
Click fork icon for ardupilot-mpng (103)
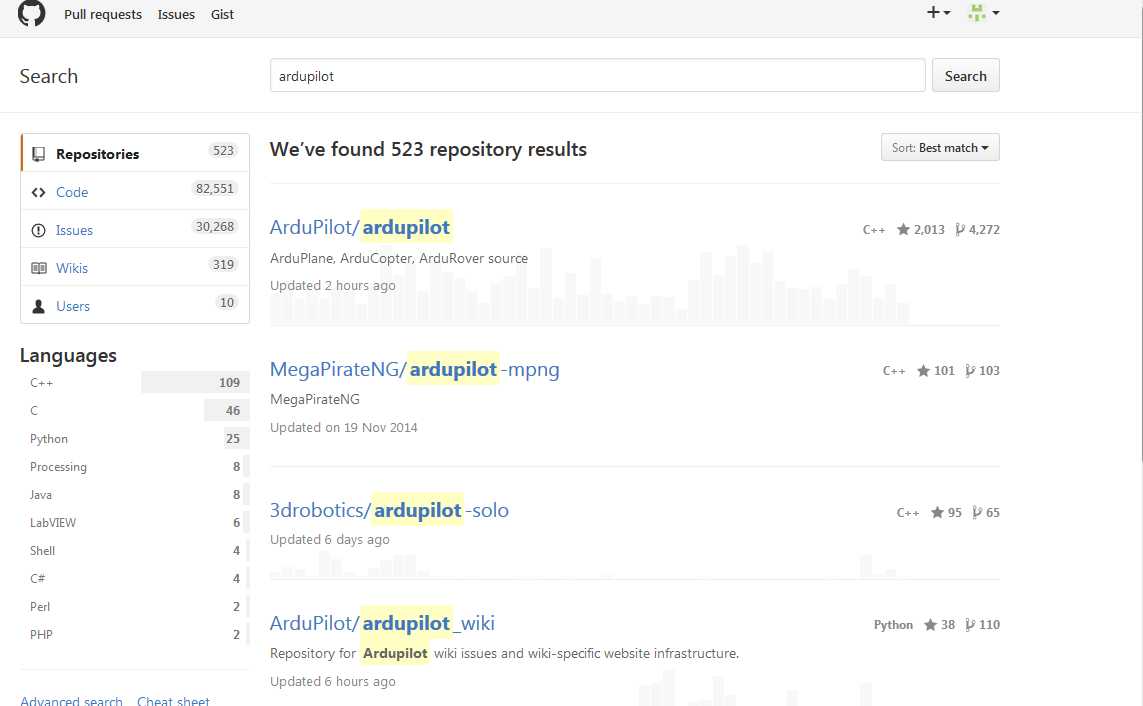click(x=970, y=371)
